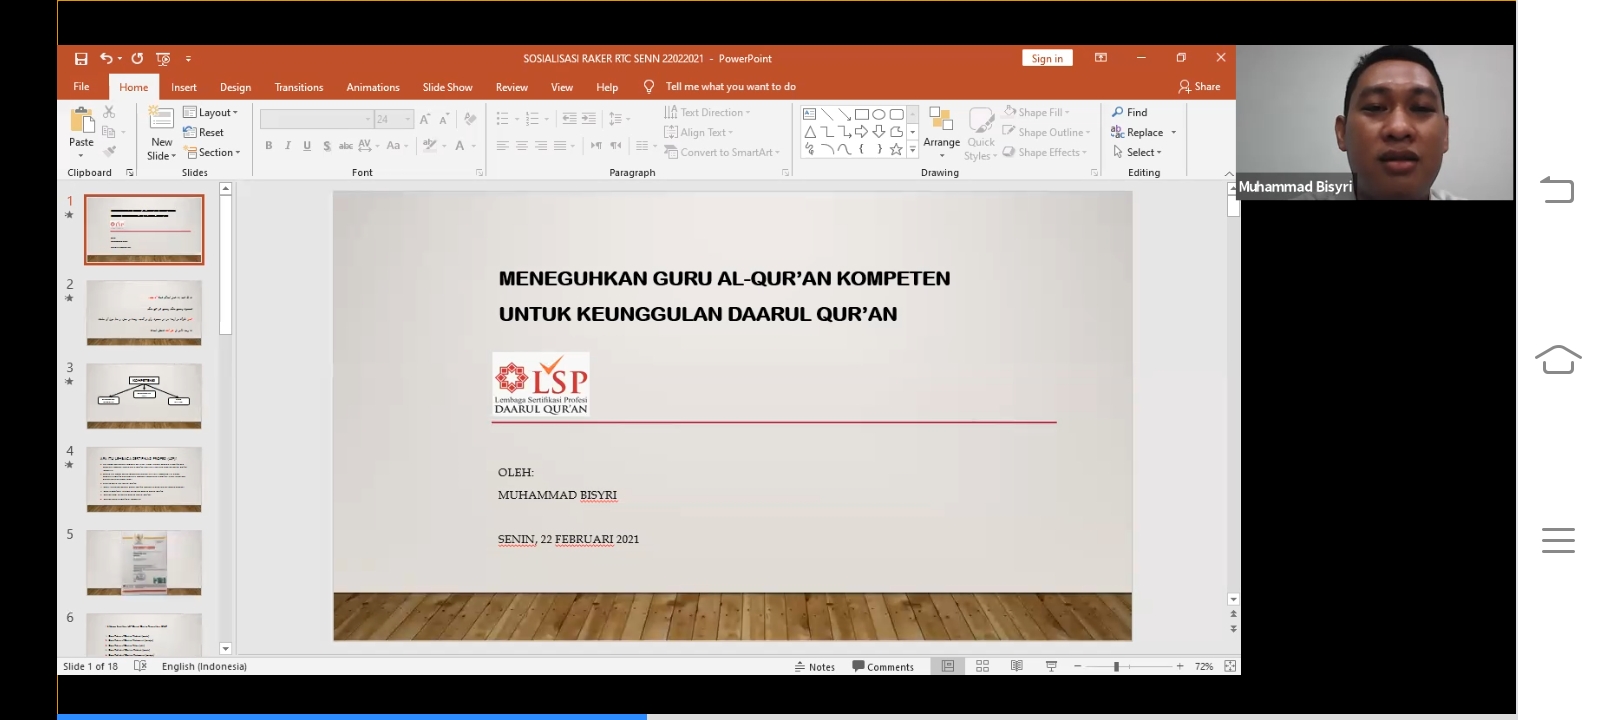This screenshot has height=720, width=1600.
Task: Select the Text Box shape in gallery
Action: [810, 114]
